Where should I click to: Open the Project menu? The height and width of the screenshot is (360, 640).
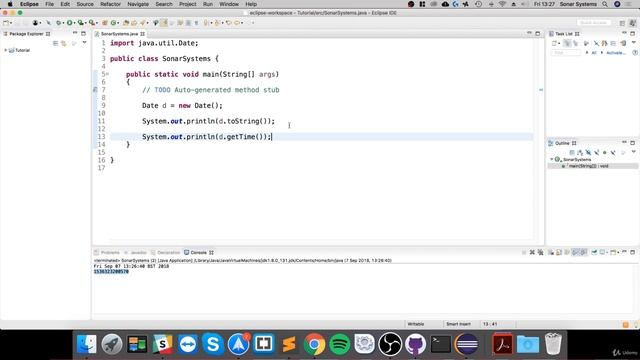point(187,4)
